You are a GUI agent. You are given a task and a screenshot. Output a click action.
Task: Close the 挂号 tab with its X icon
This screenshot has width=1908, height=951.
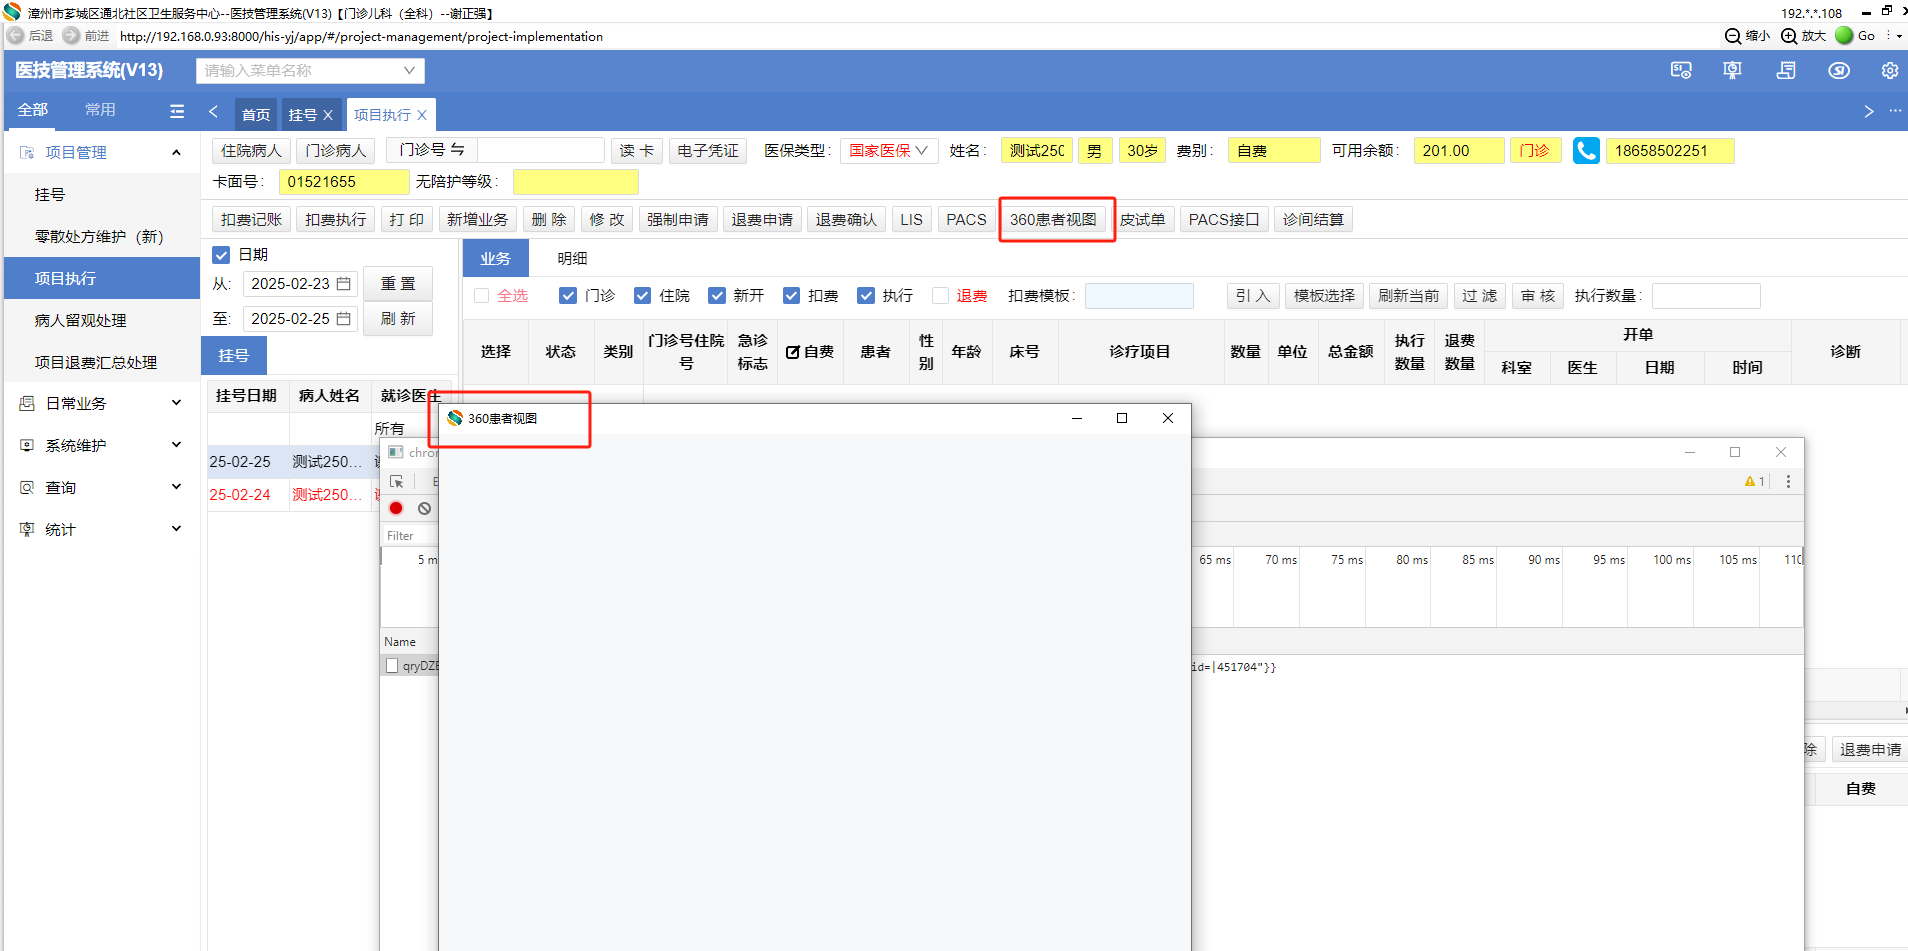tap(327, 115)
